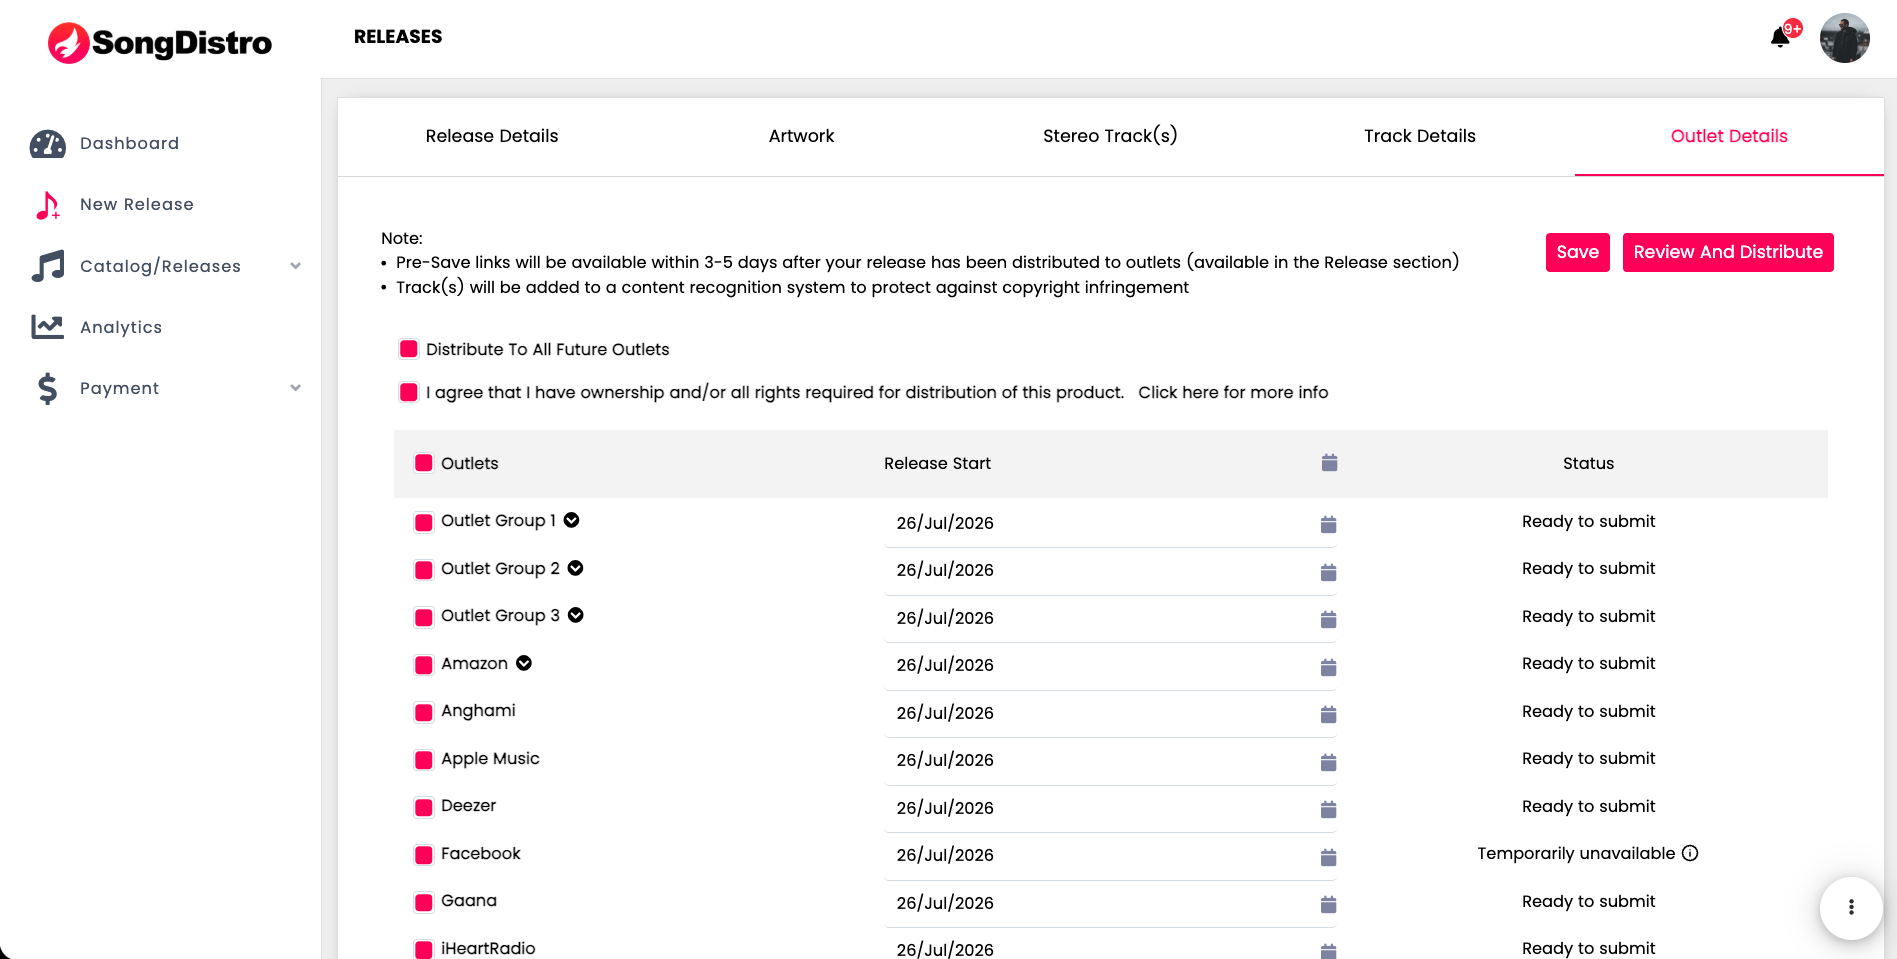Toggle the ownership rights agreement checkbox

[x=409, y=392]
